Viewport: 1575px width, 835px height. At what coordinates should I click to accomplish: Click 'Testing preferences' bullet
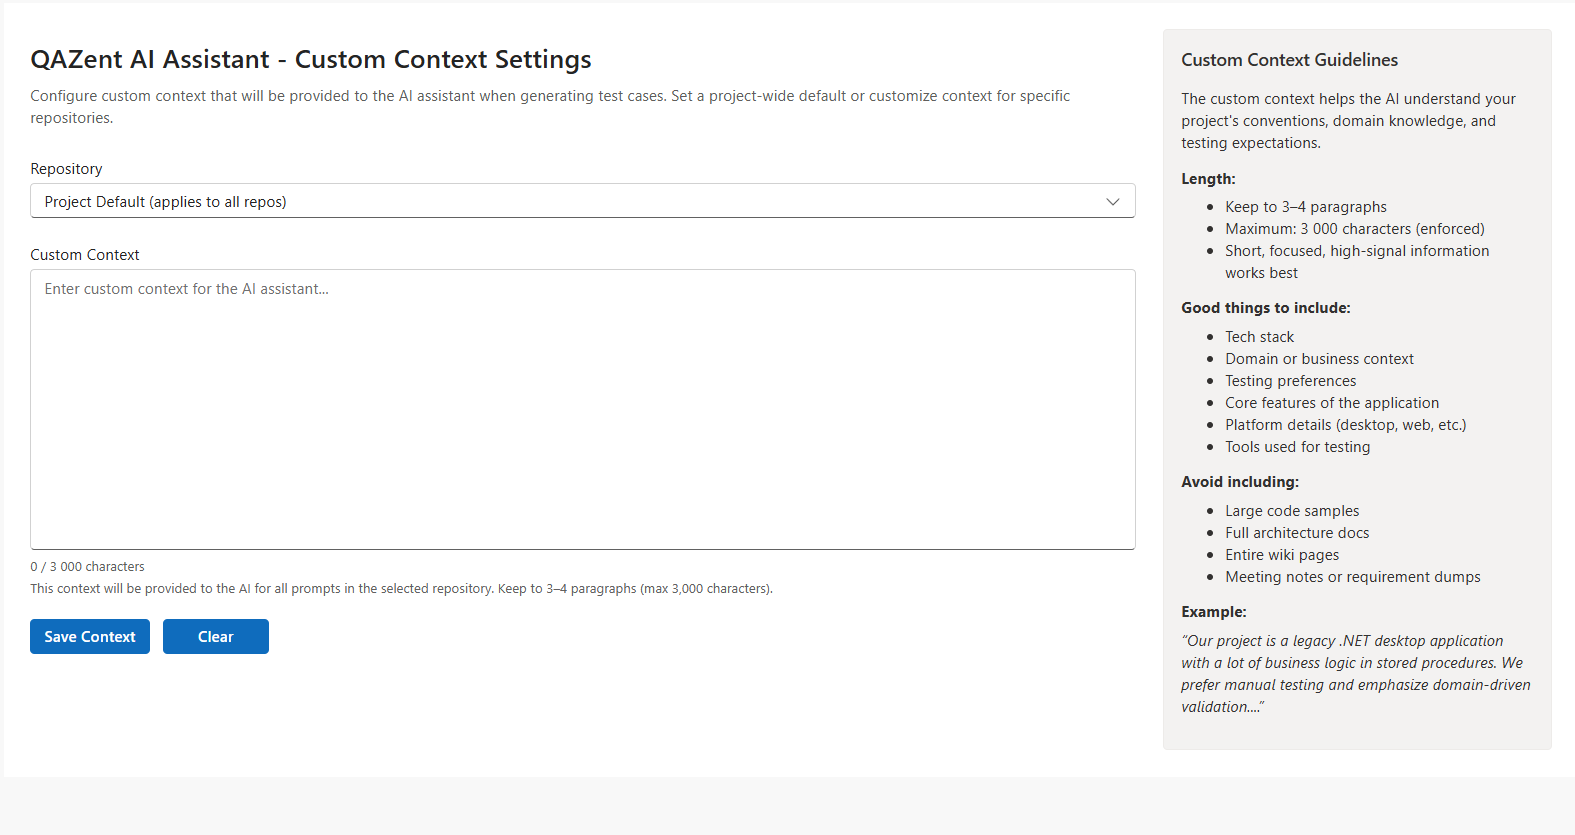coord(1291,381)
